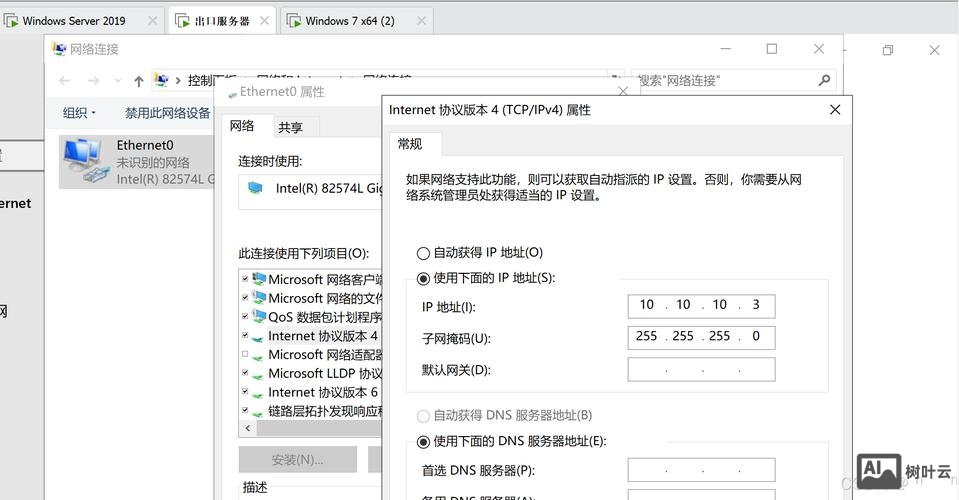Close the 出口服务器 tab

coord(264,21)
